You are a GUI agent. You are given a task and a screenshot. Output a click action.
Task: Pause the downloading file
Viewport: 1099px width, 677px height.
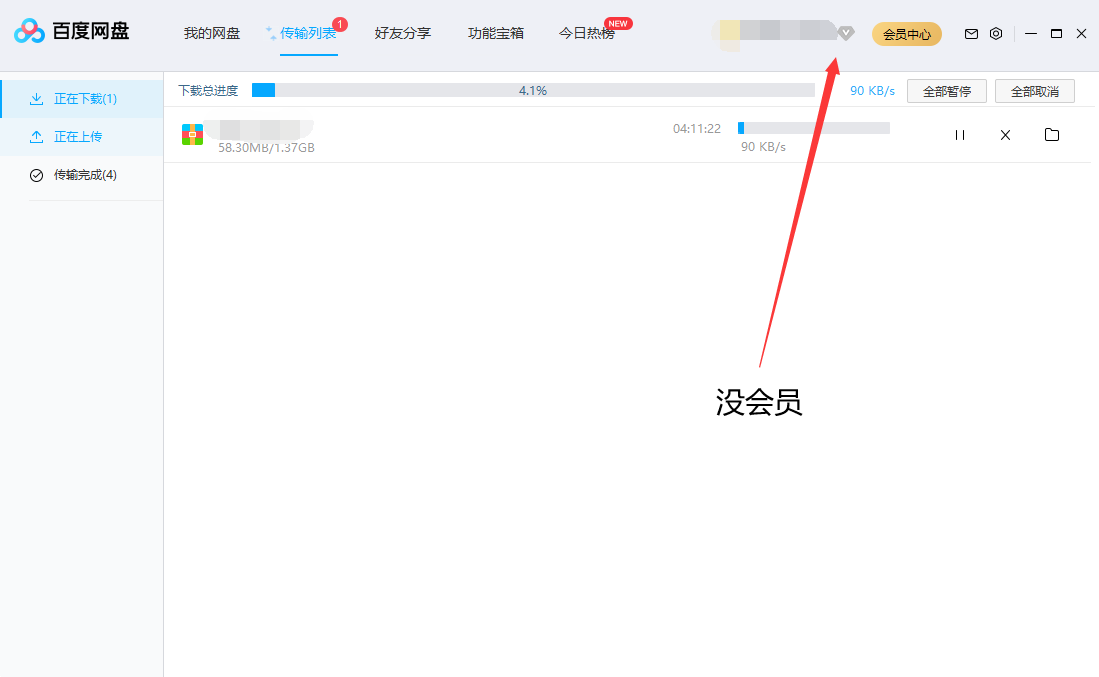pyautogui.click(x=960, y=135)
